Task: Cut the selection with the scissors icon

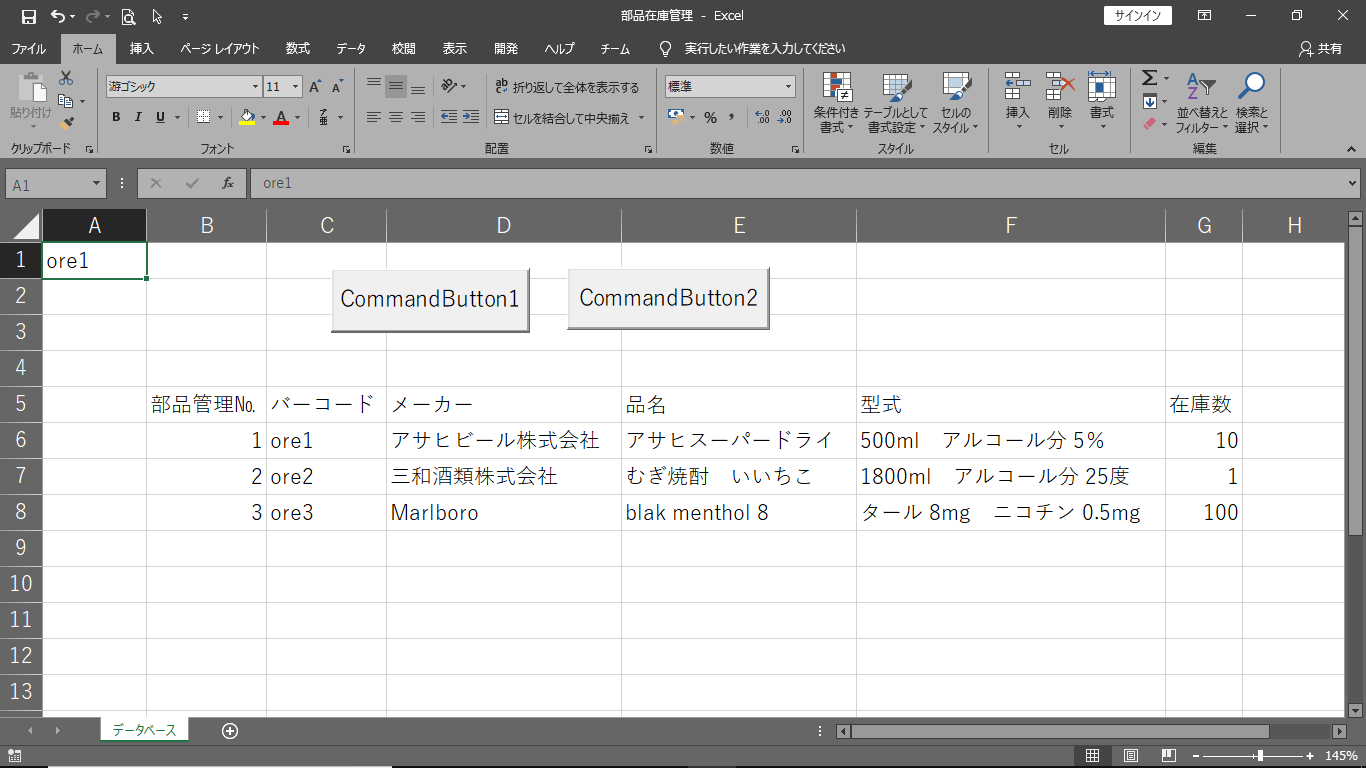Action: point(66,78)
